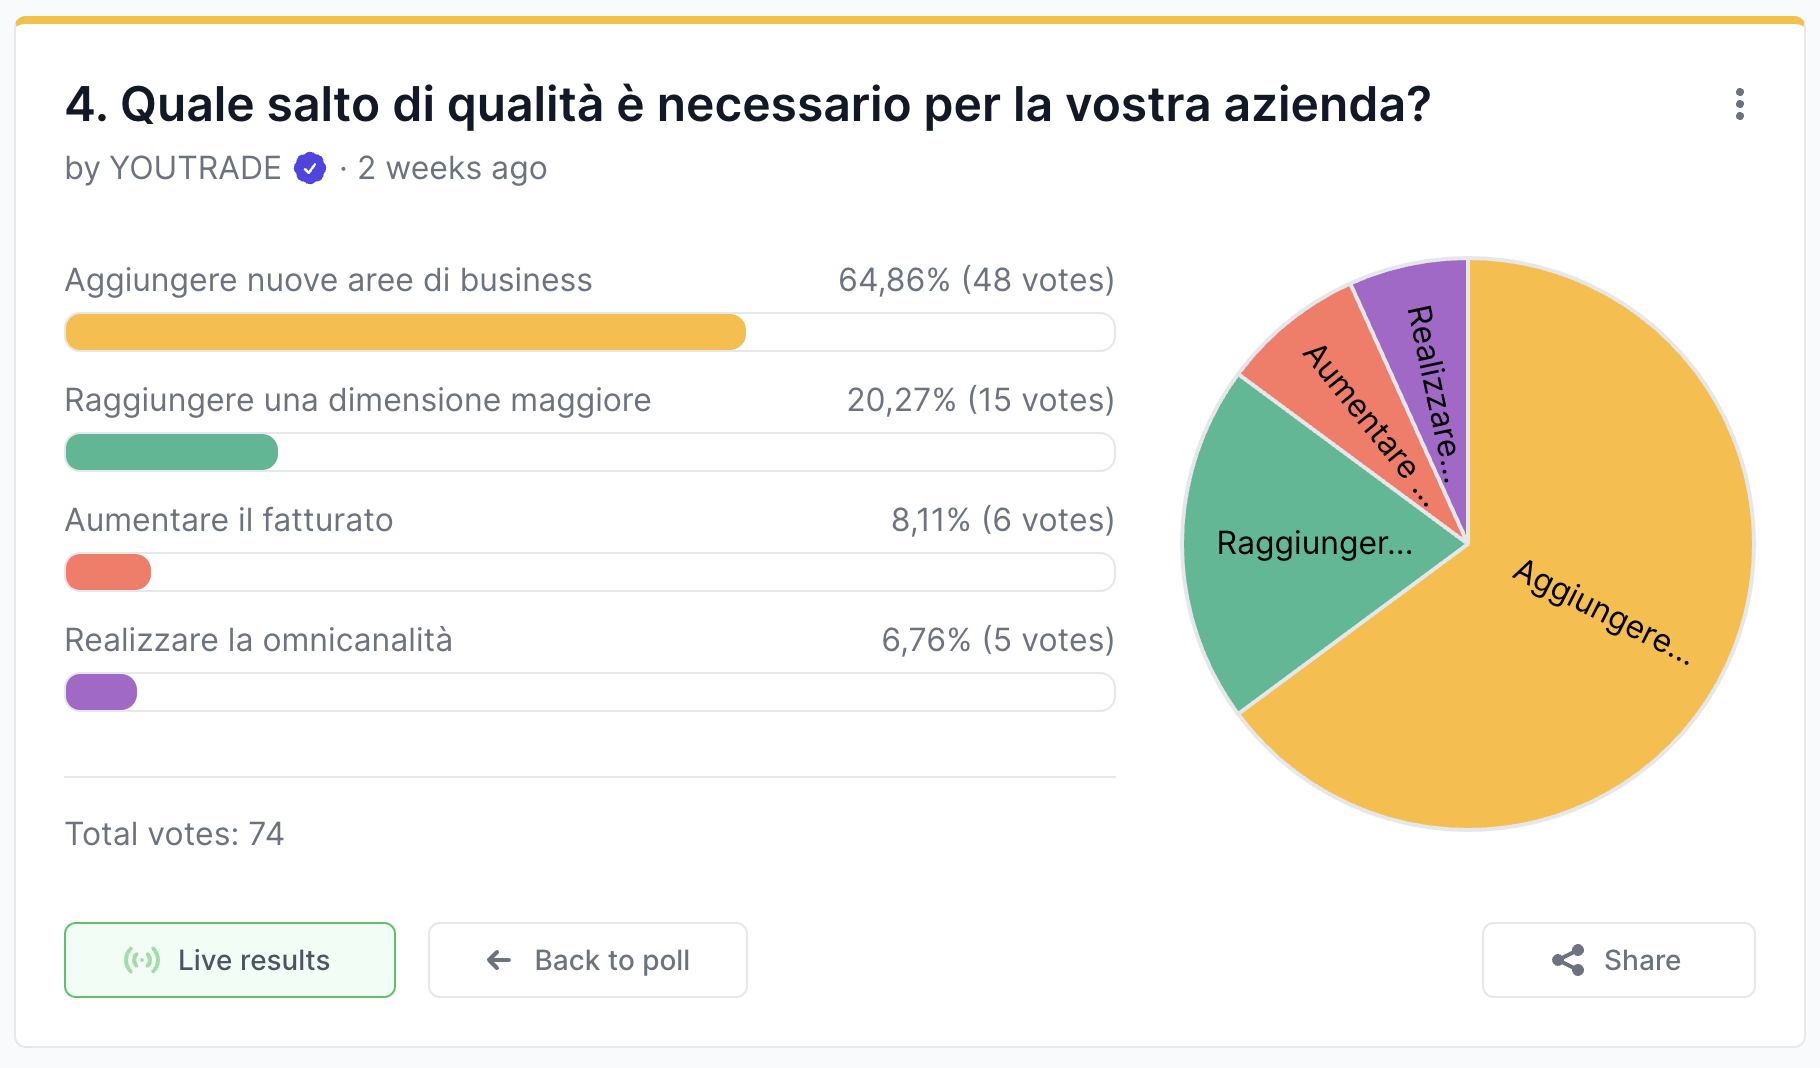
Task: Click the YOUTRADE author name
Action: tap(195, 168)
